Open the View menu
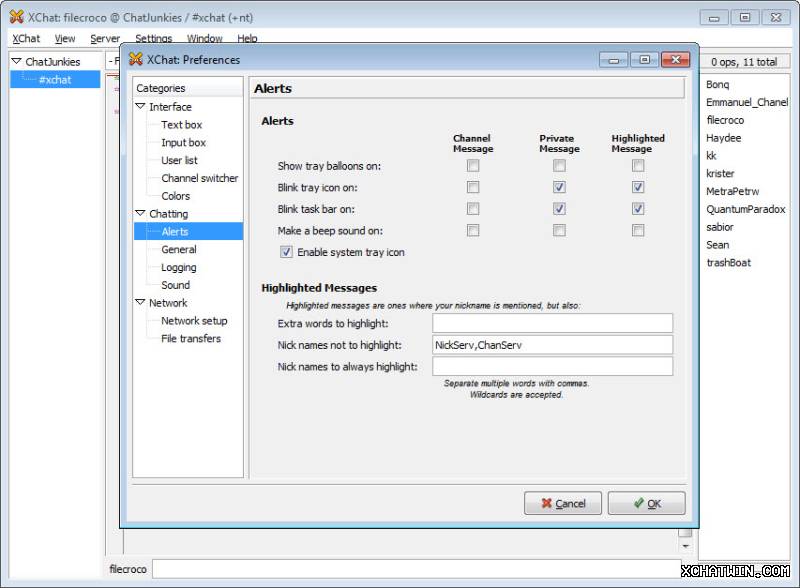 [x=65, y=39]
